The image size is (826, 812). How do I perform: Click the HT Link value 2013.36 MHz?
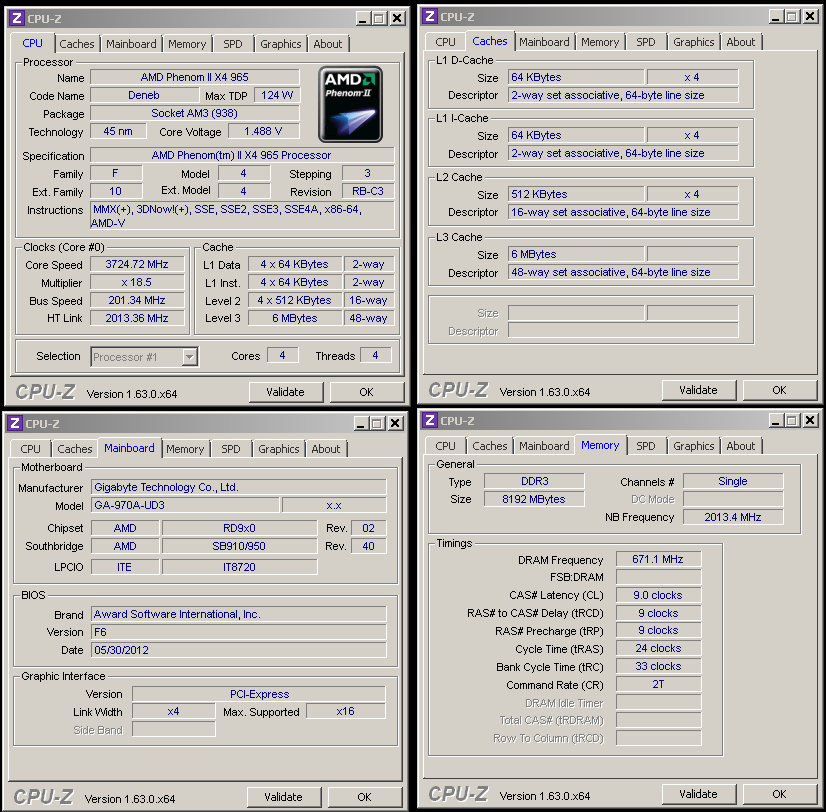[x=137, y=318]
